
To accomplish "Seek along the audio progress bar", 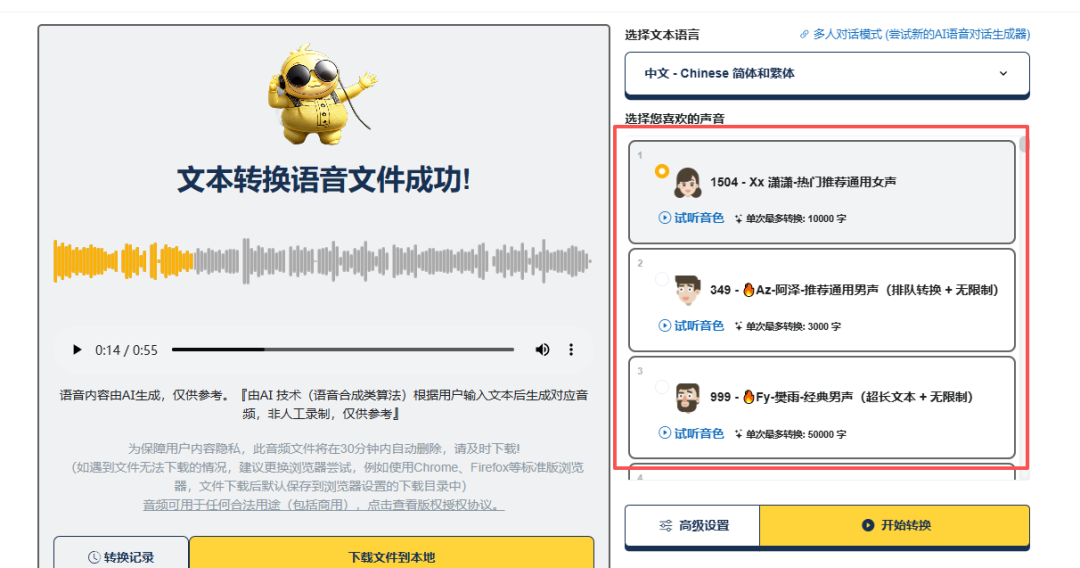I will [x=343, y=350].
